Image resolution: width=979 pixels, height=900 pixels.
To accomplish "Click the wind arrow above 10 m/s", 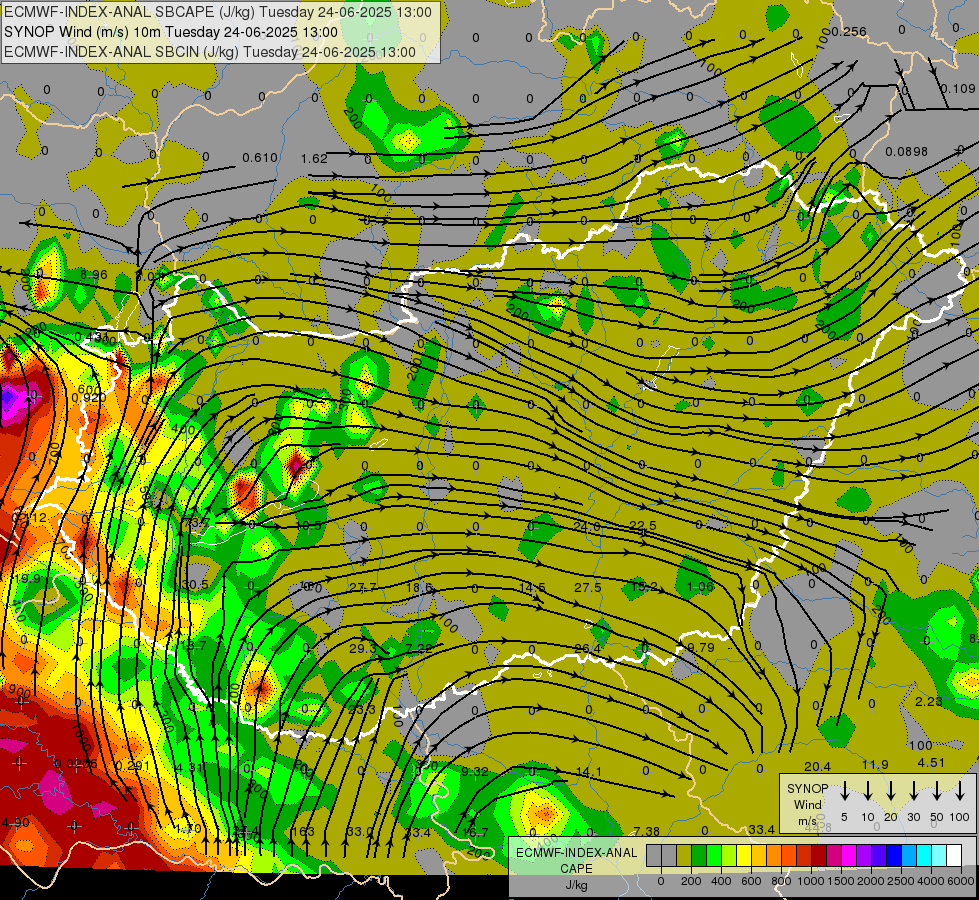I will coord(867,791).
